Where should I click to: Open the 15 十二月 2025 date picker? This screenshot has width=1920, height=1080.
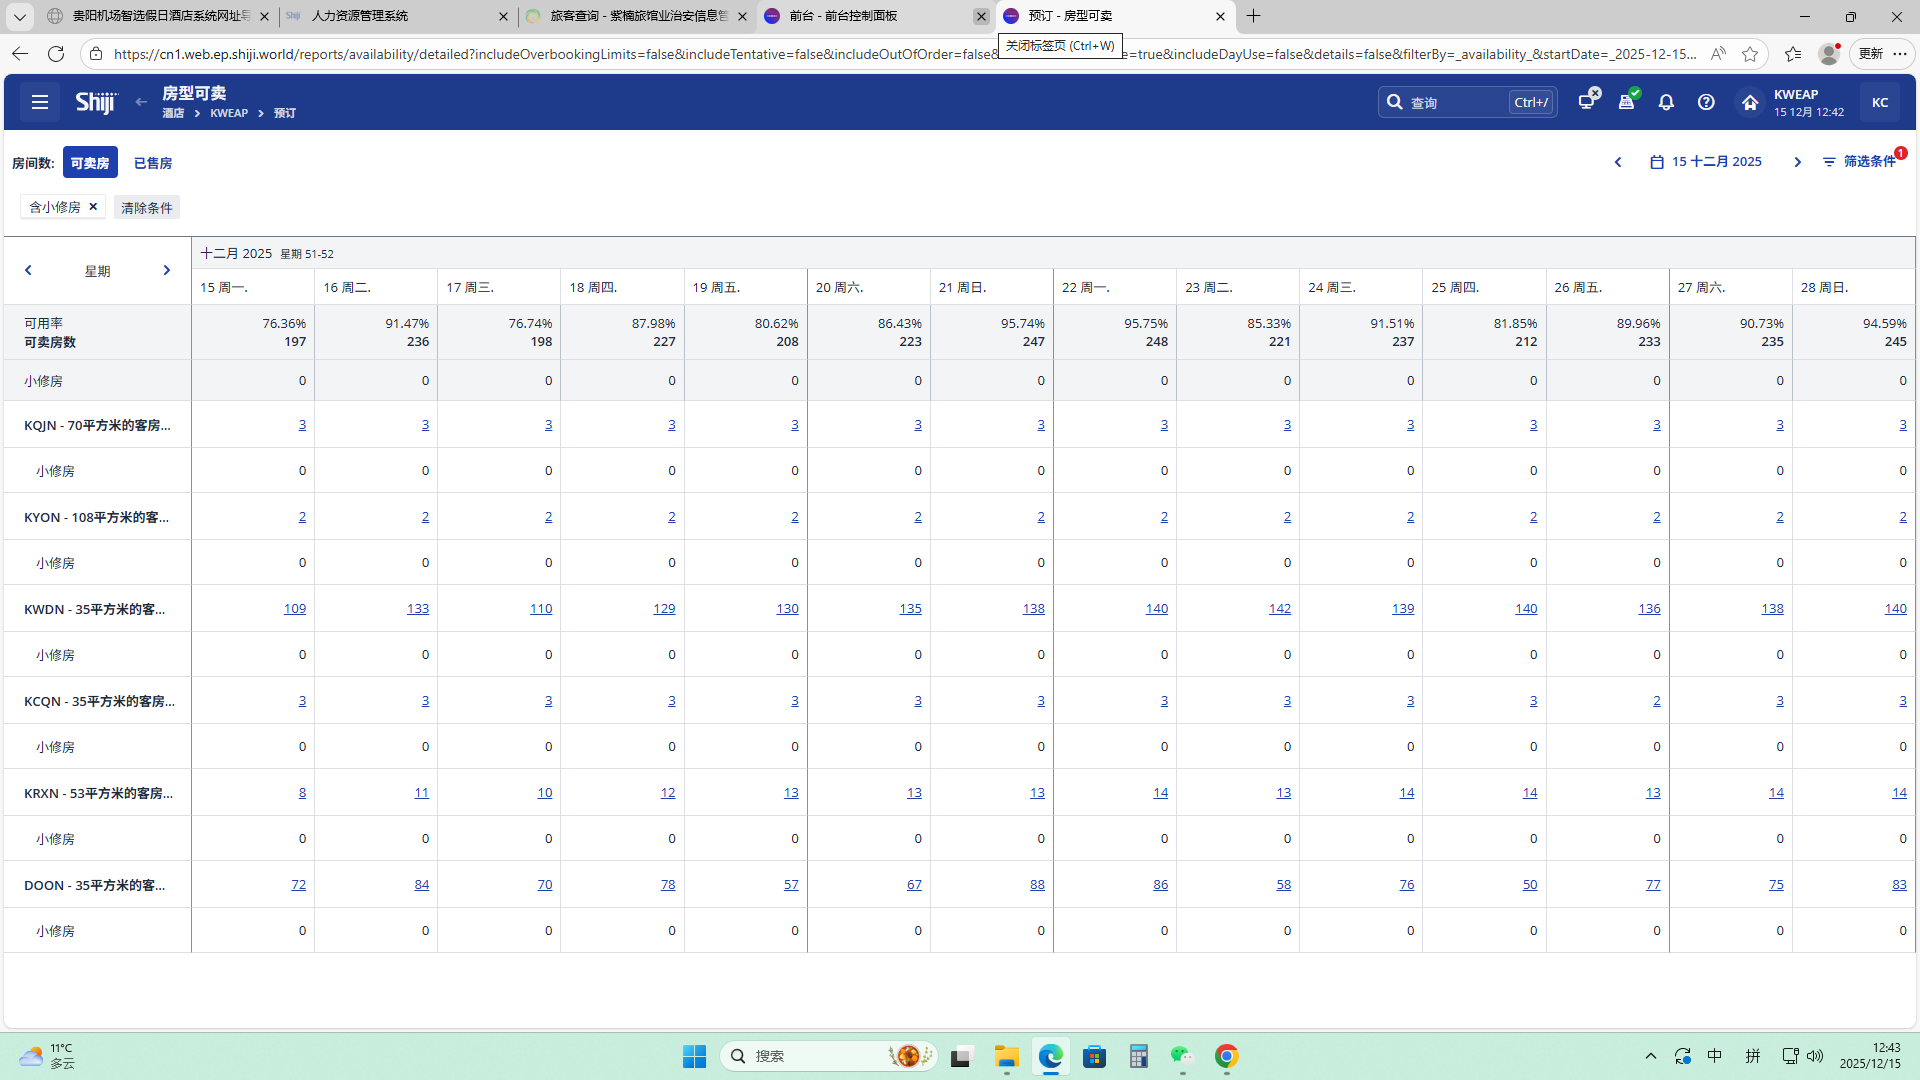point(1706,162)
